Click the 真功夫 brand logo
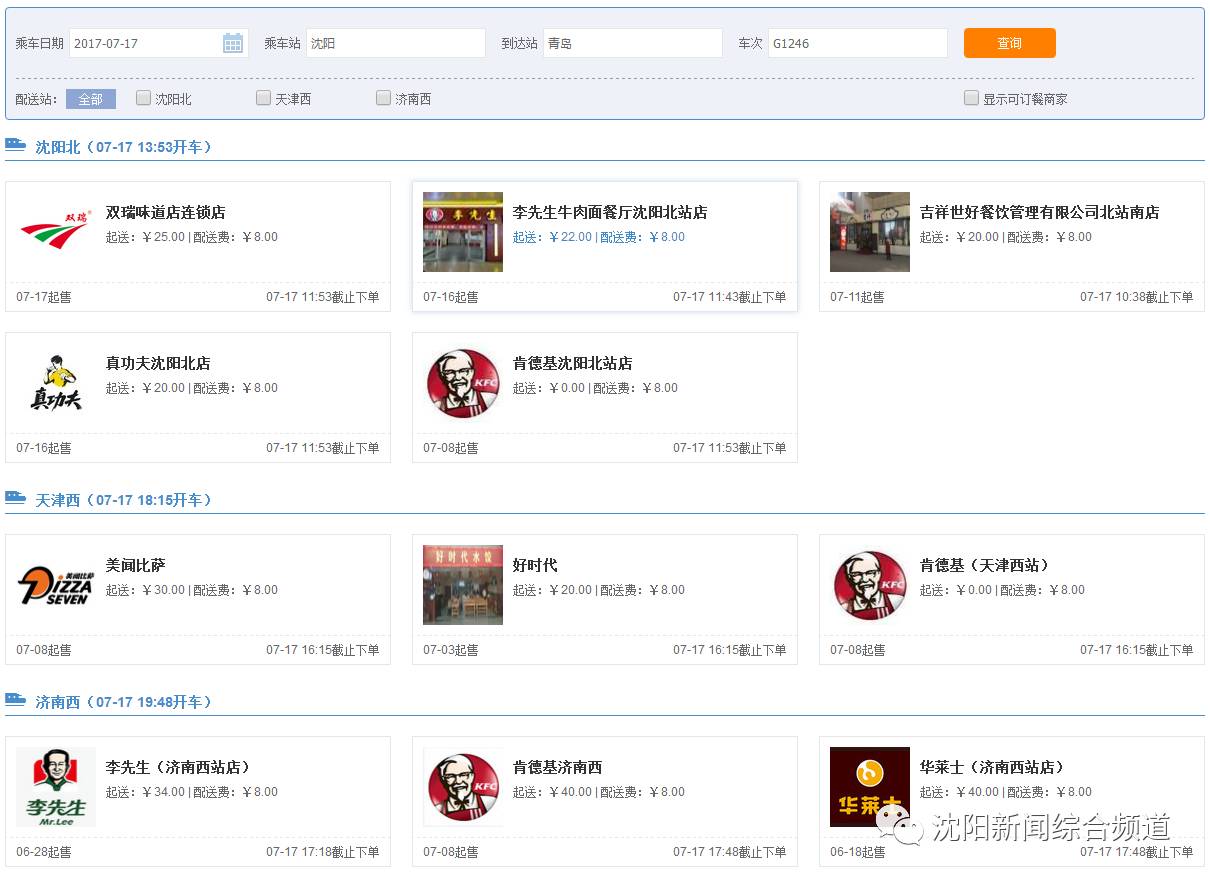 [55, 382]
